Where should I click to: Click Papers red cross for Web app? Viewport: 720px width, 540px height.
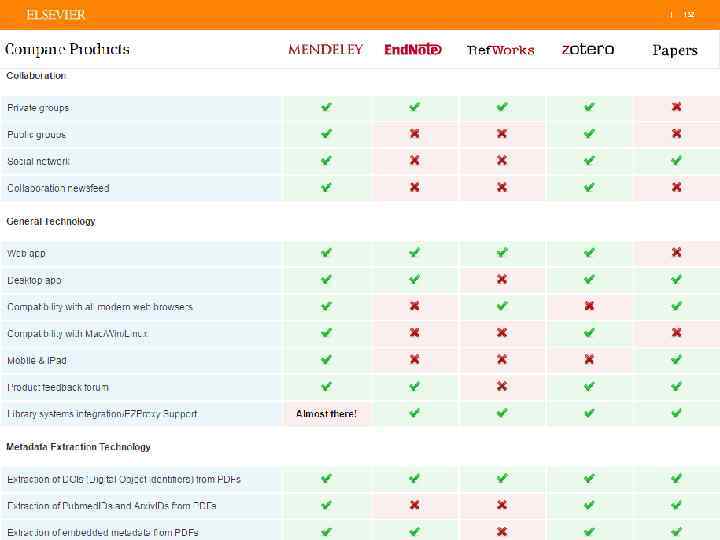point(676,252)
